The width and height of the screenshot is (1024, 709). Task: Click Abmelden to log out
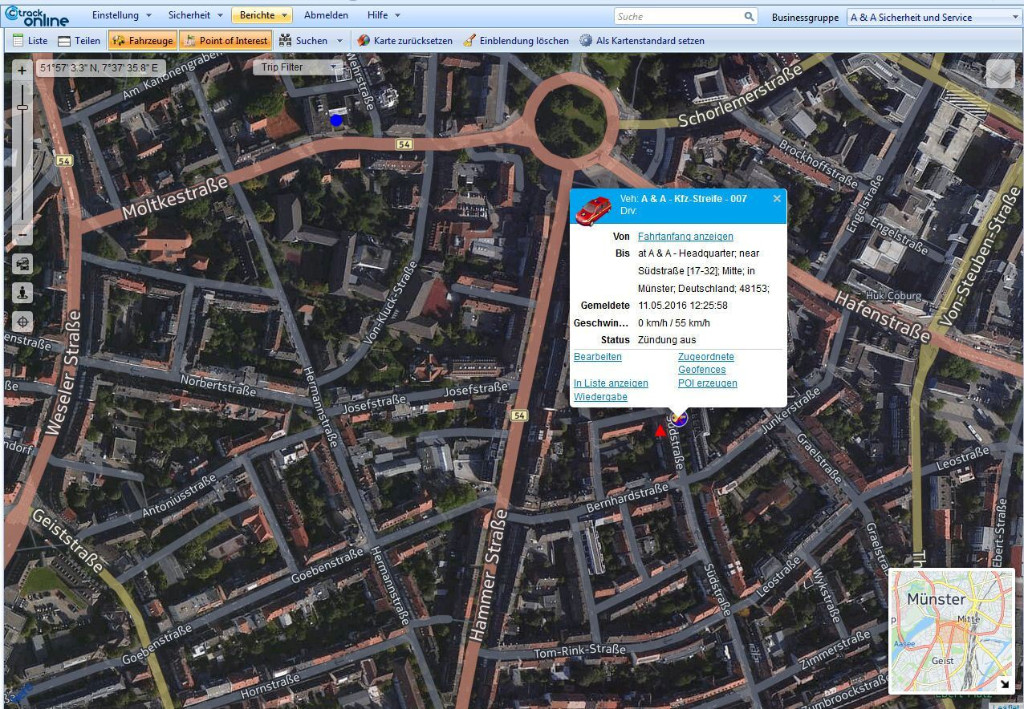pos(326,15)
